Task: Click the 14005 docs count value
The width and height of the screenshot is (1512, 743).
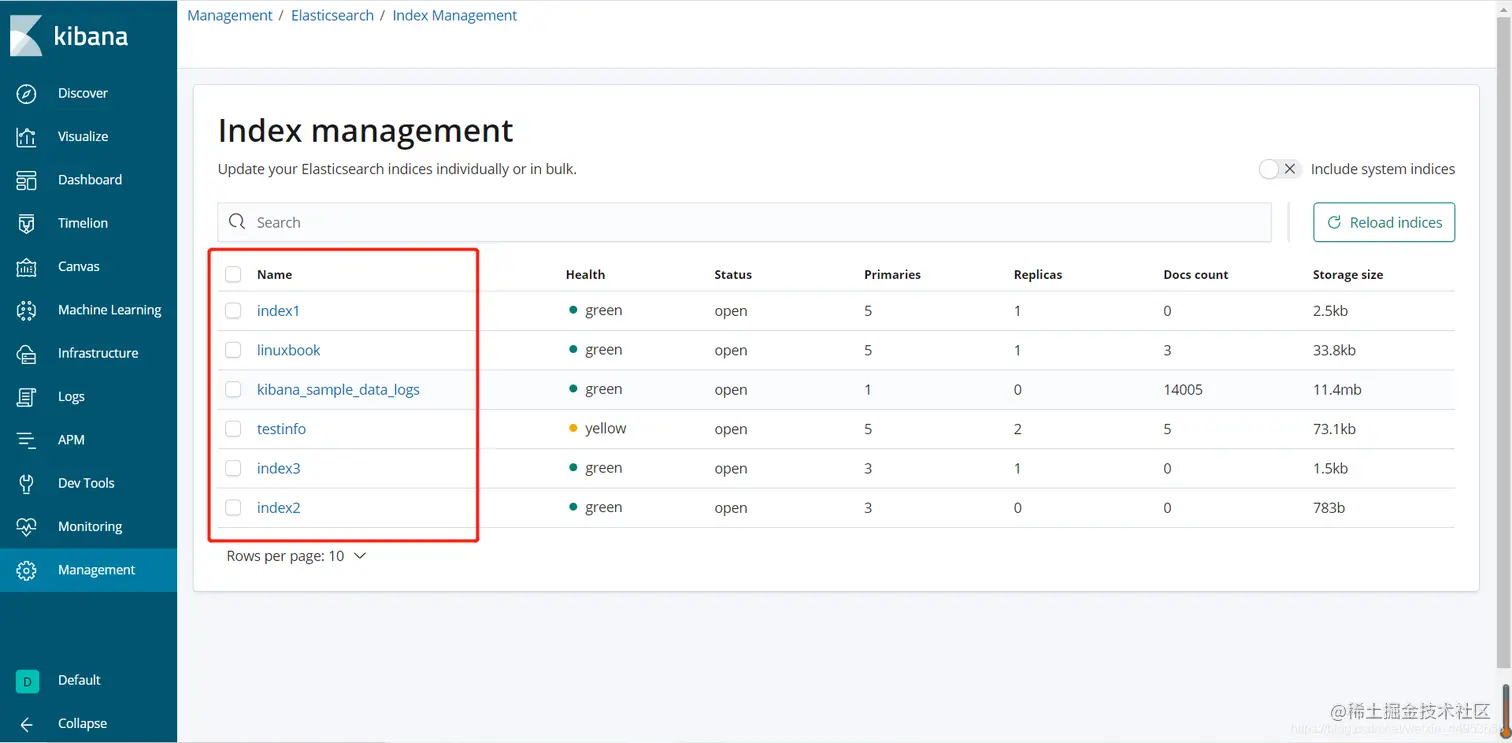Action: (1183, 390)
